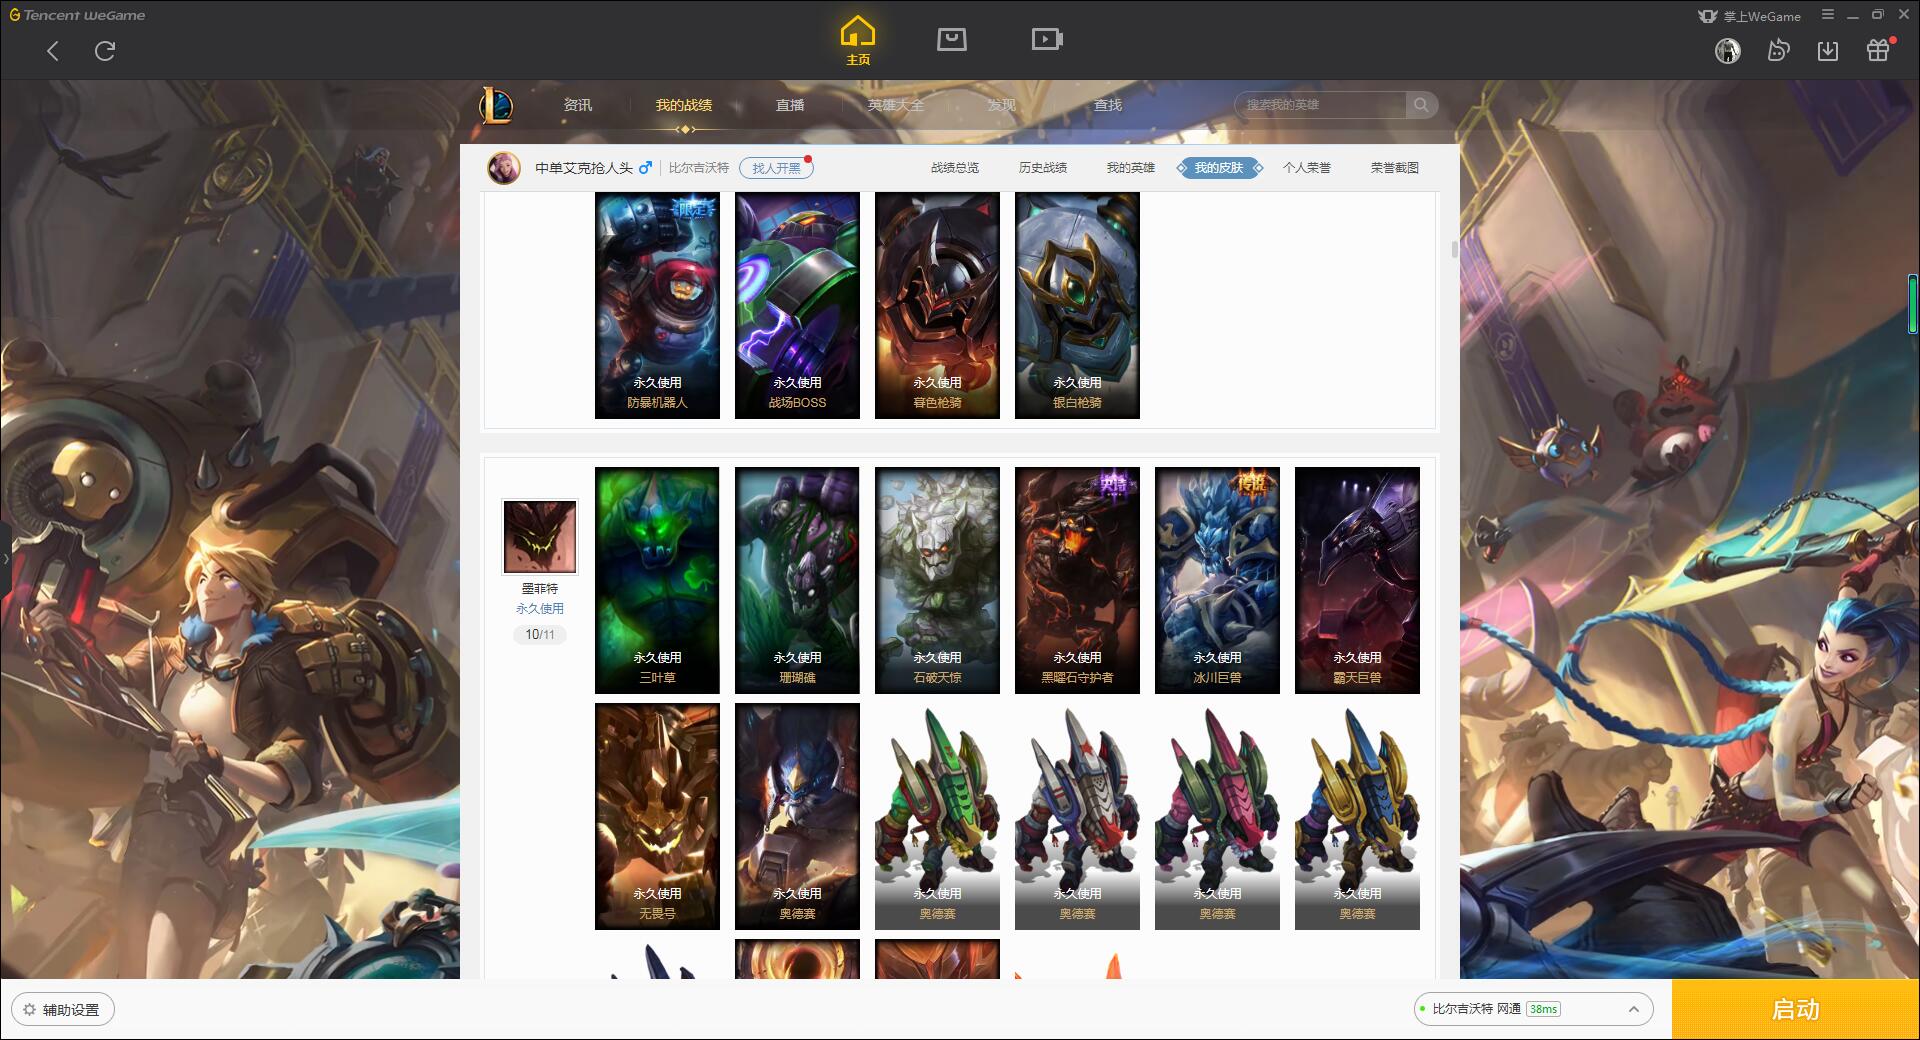Click the 墨菲特 champion portrait
Viewport: 1920px width, 1040px height.
540,537
